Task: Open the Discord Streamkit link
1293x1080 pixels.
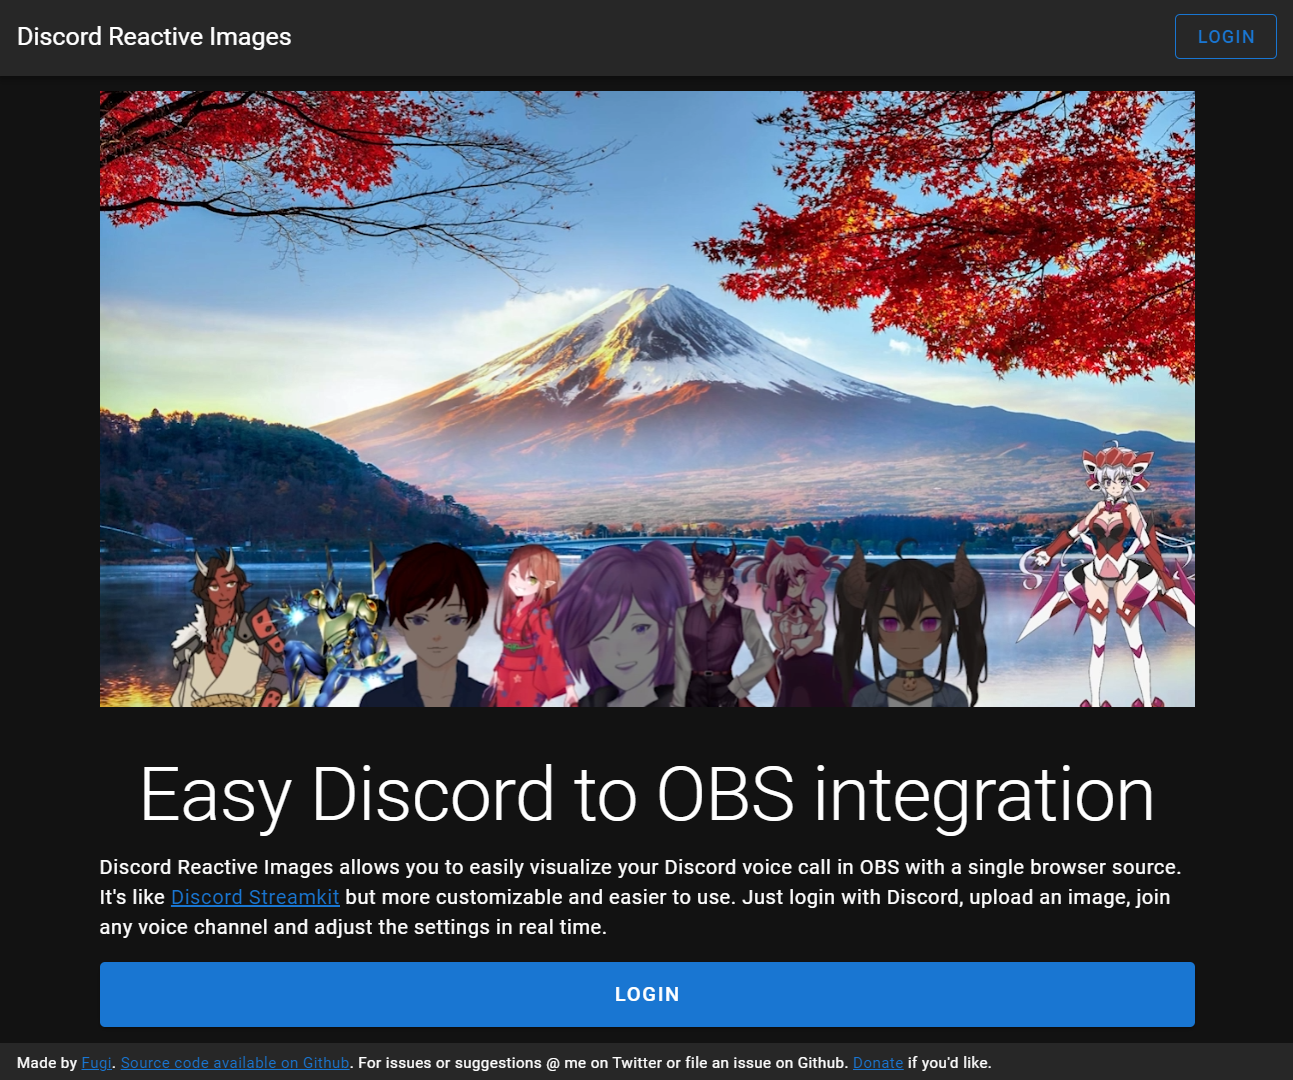Action: tap(255, 897)
